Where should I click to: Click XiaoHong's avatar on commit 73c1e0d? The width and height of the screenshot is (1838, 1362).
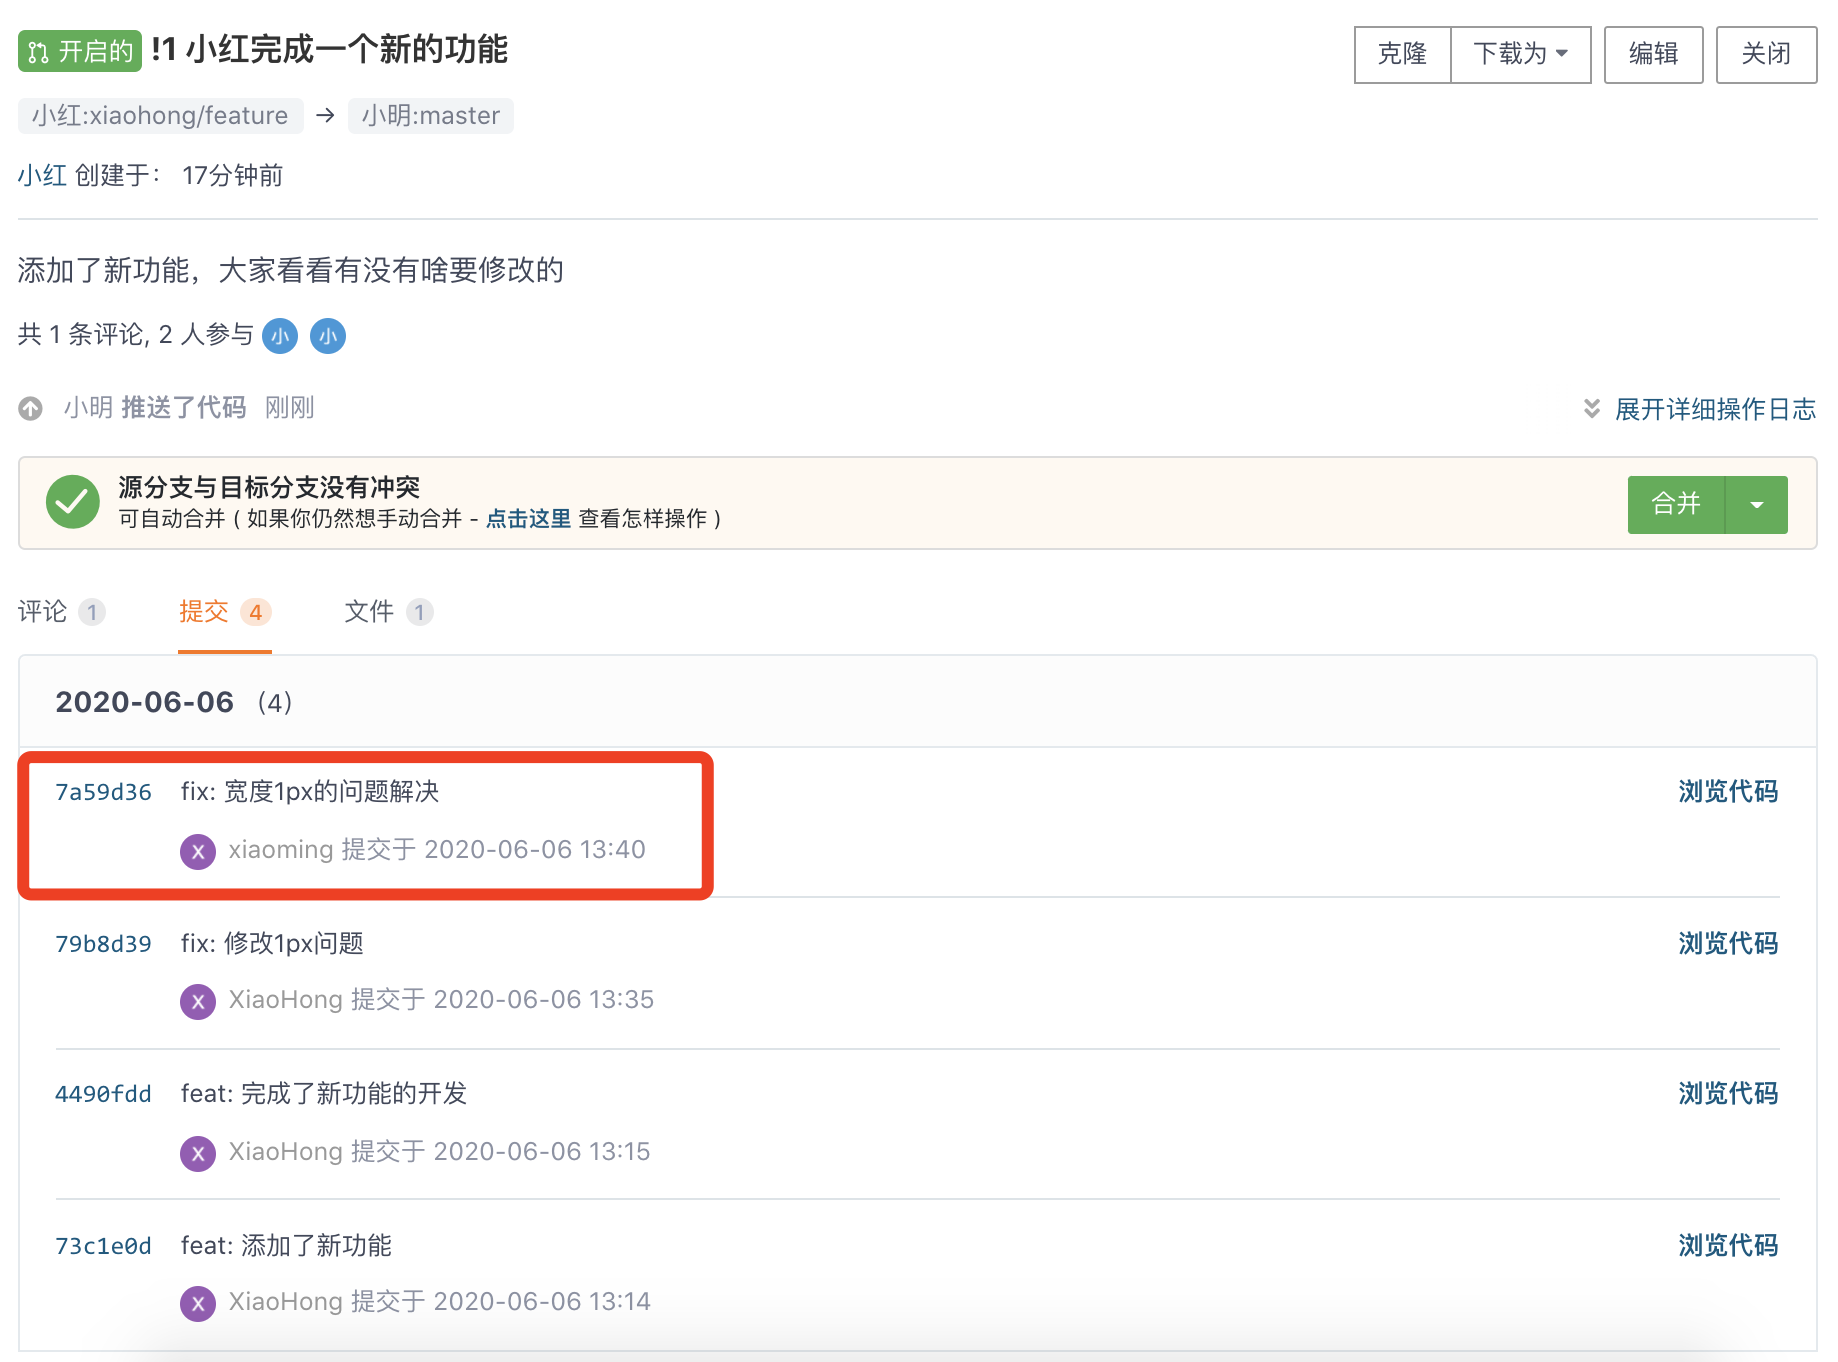(198, 1303)
